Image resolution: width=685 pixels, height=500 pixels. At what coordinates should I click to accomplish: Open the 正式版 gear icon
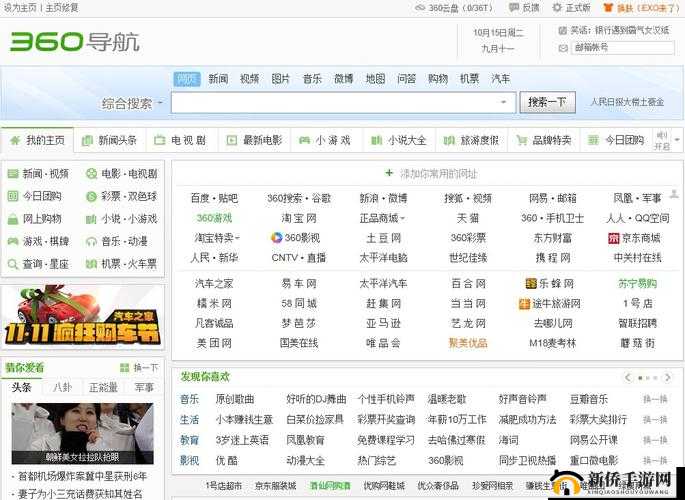tap(557, 7)
